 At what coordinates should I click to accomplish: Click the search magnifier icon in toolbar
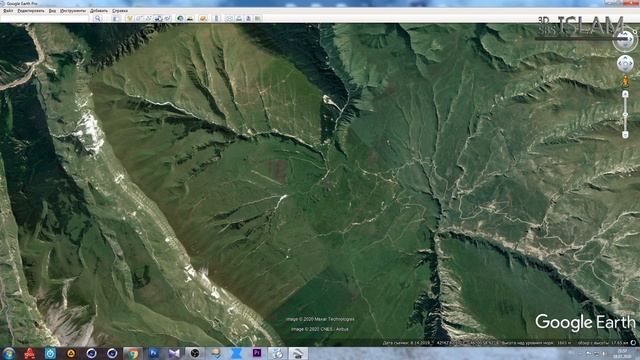[x=98, y=18]
